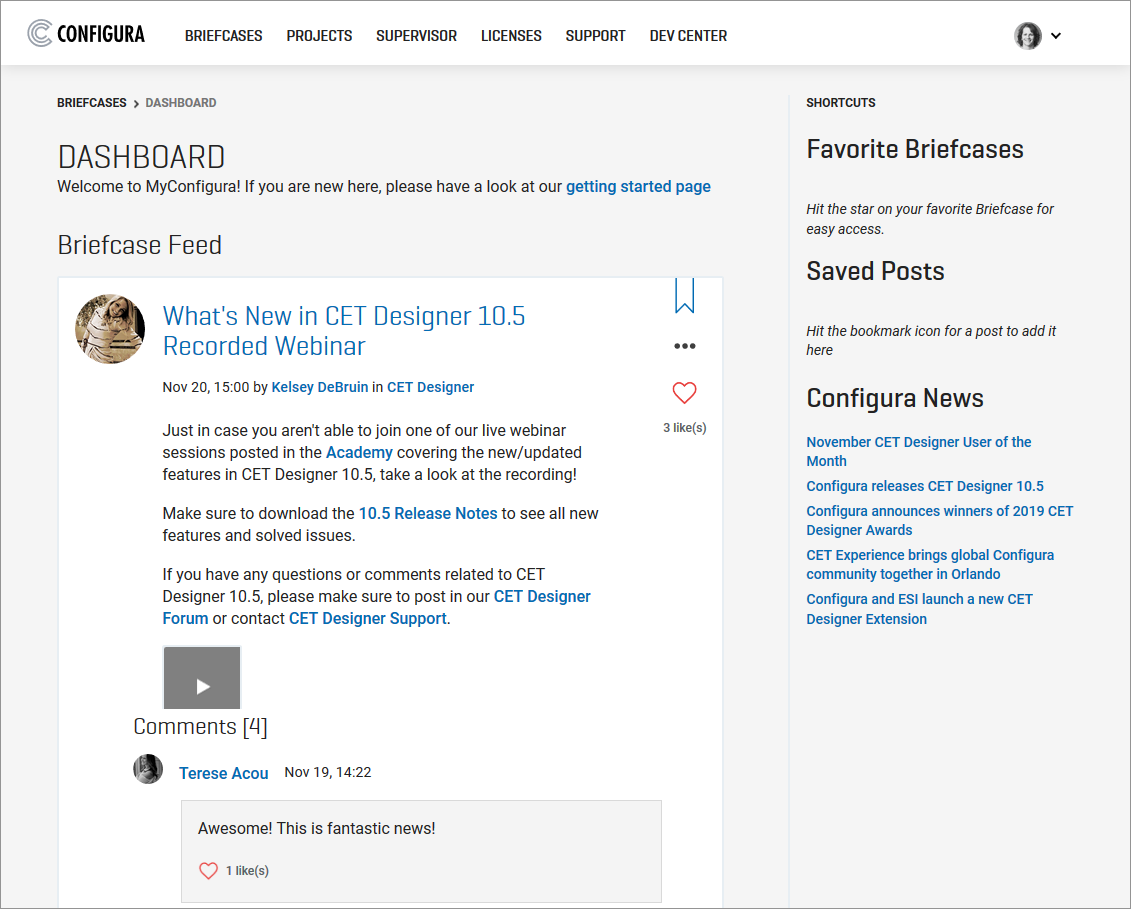Click the Briefcase Feed heading
Viewport: 1131px width, 909px height.
(139, 245)
